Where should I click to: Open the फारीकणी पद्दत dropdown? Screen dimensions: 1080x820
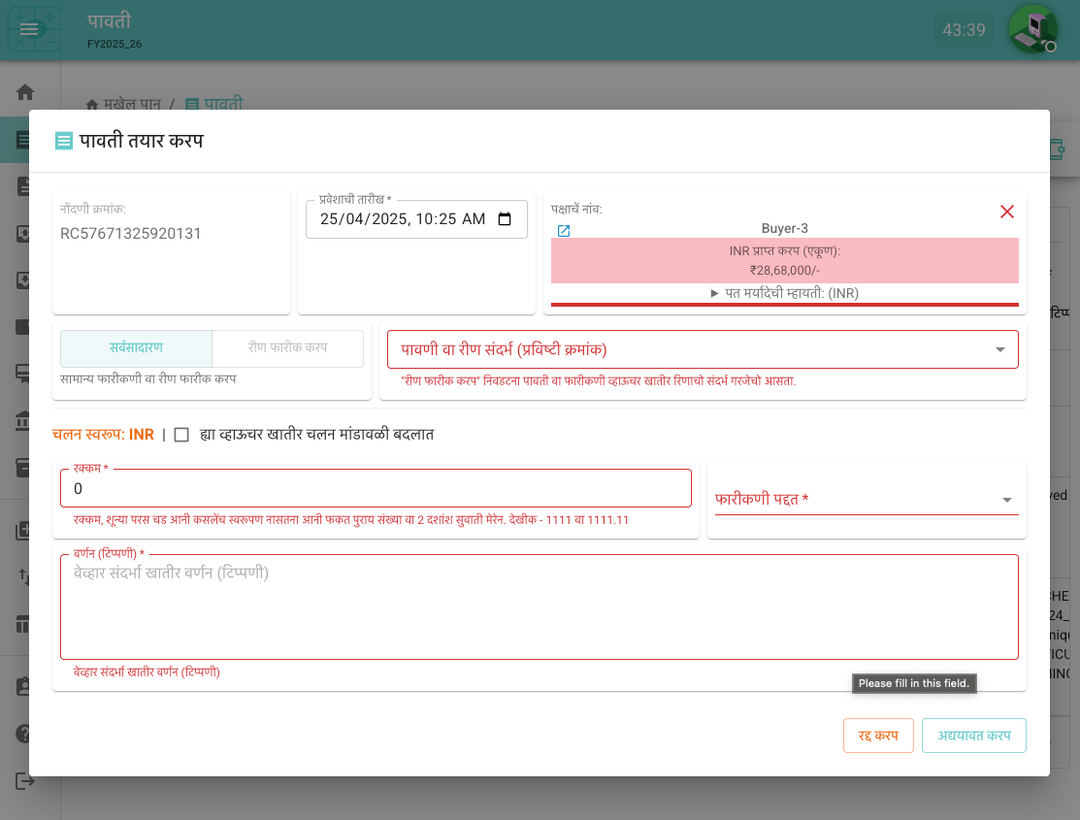(866, 499)
